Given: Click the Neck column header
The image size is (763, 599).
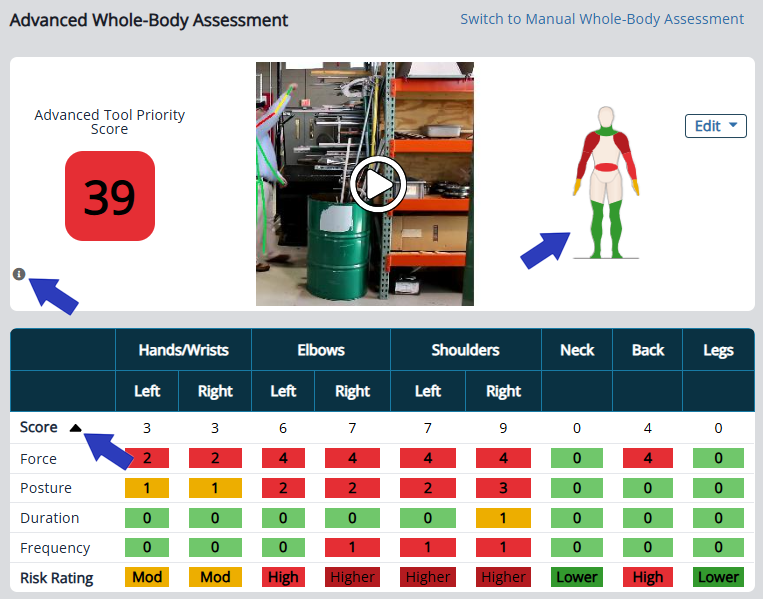Looking at the screenshot, I should [x=577, y=350].
